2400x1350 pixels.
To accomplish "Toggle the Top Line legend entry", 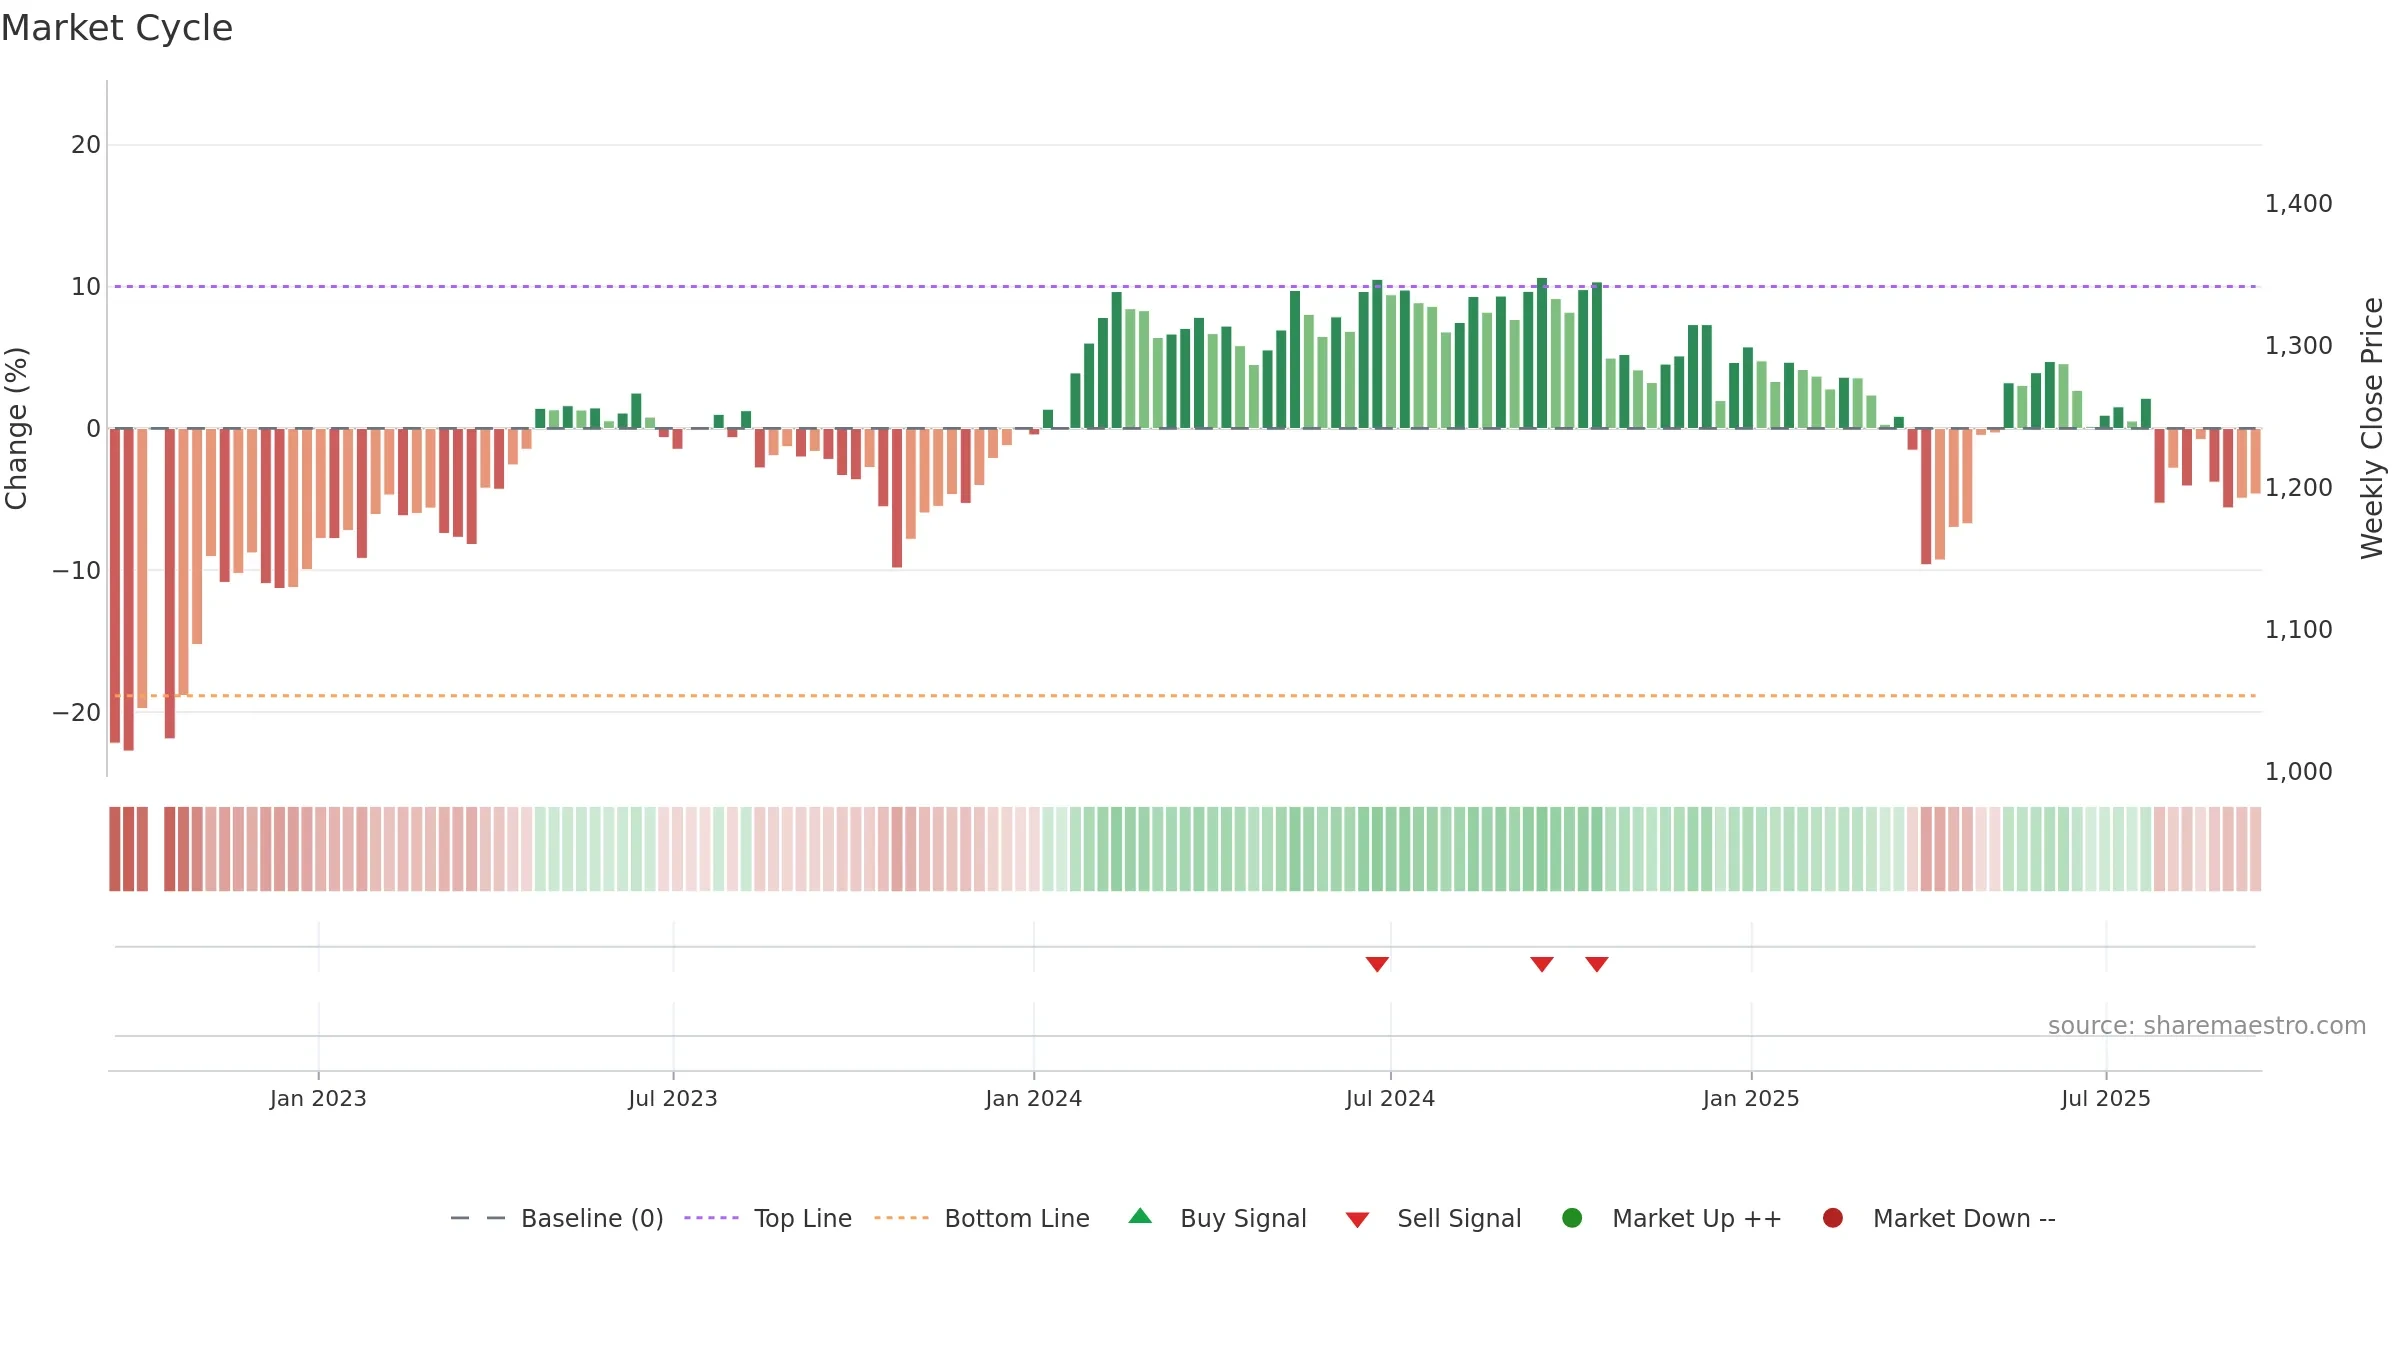I will (767, 1218).
